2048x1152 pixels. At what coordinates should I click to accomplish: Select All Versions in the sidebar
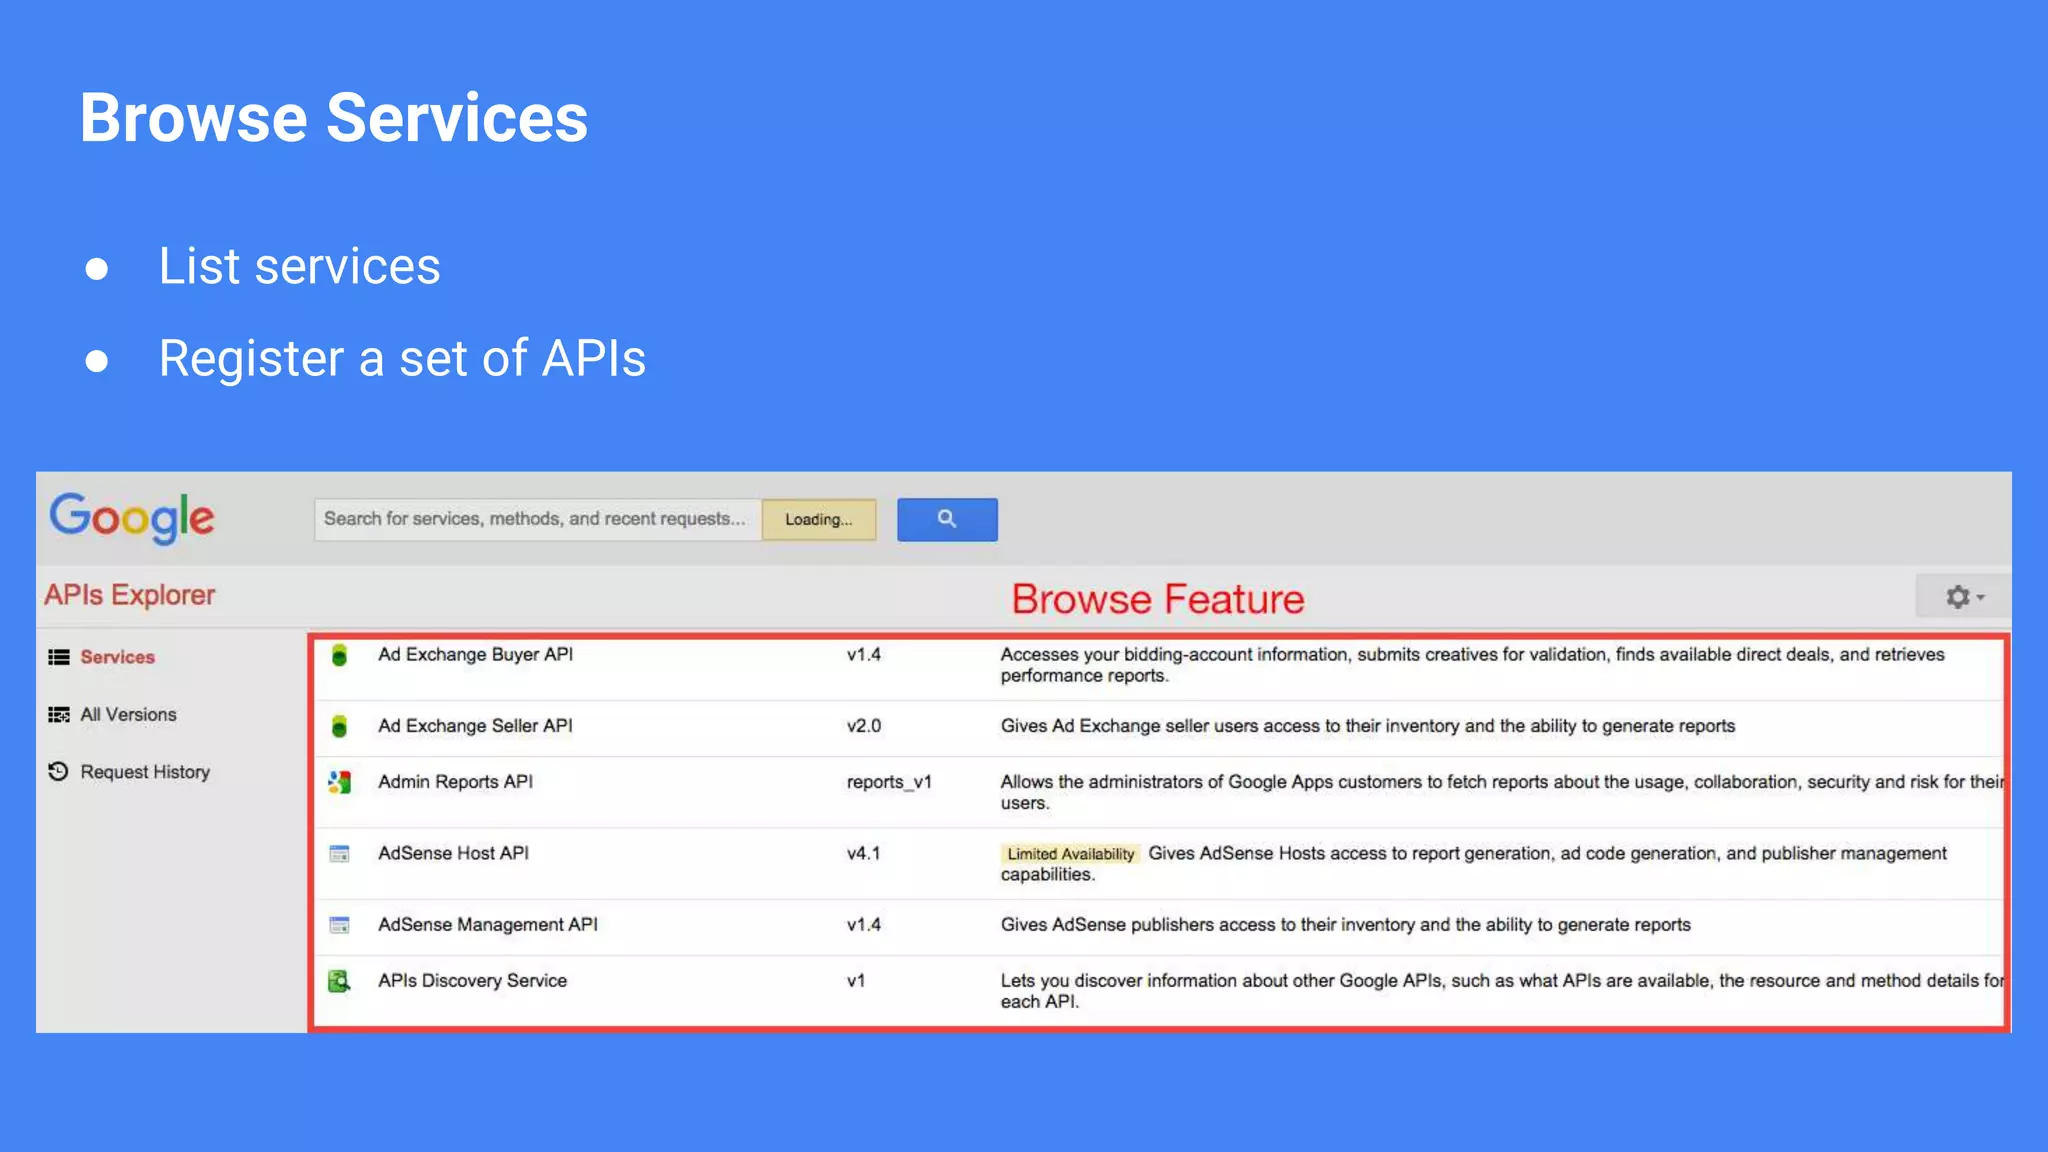pos(128,714)
